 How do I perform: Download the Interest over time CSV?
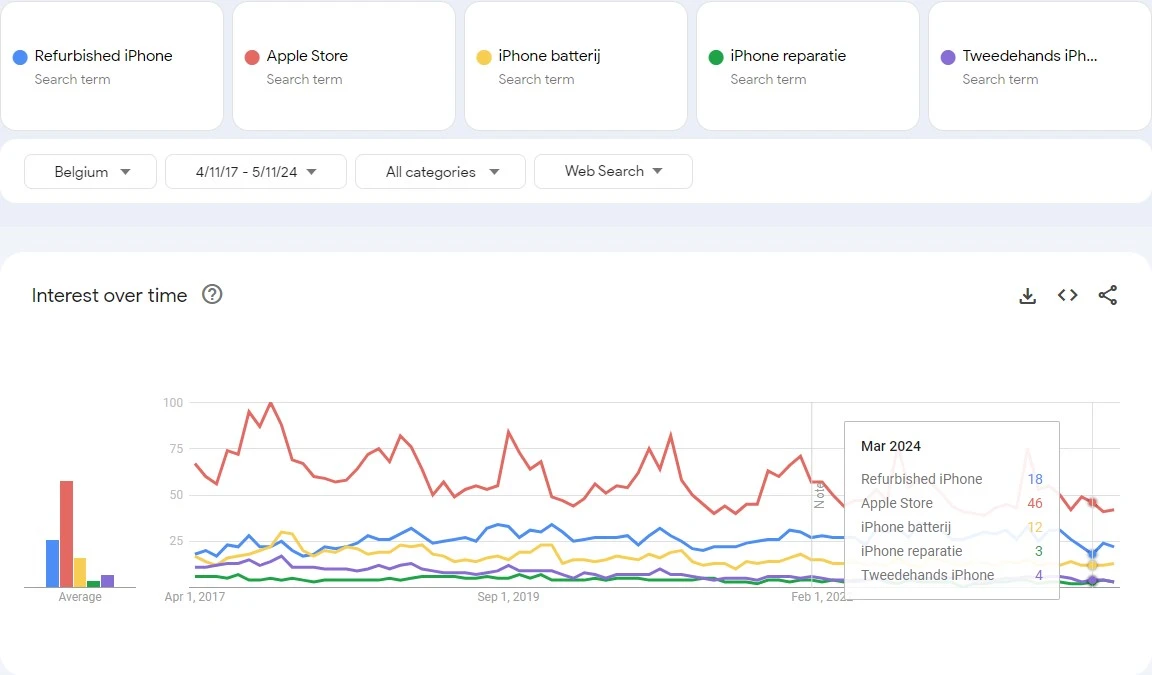point(1027,295)
